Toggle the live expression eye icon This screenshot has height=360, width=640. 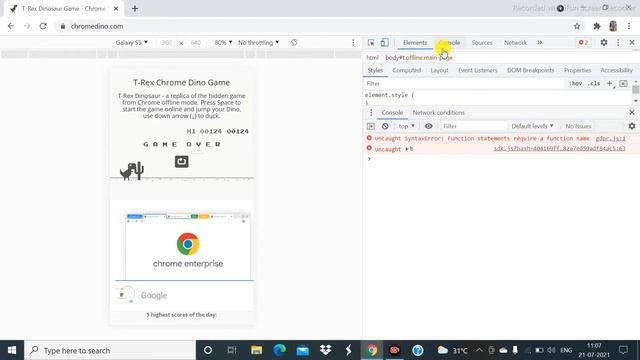click(x=429, y=126)
